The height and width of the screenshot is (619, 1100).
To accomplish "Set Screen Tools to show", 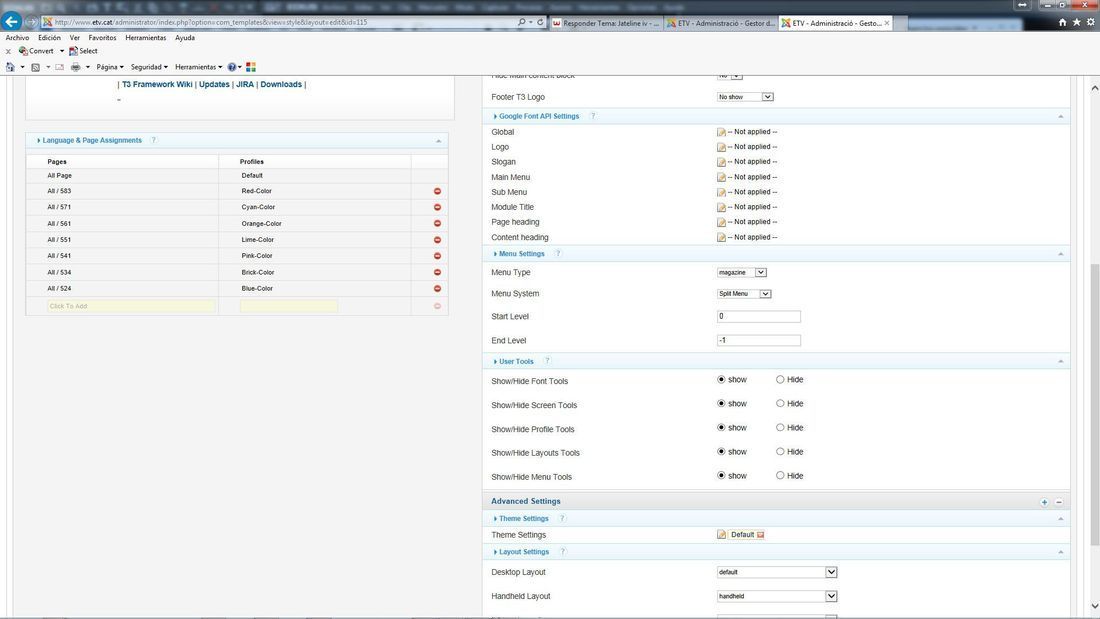I will click(x=721, y=404).
